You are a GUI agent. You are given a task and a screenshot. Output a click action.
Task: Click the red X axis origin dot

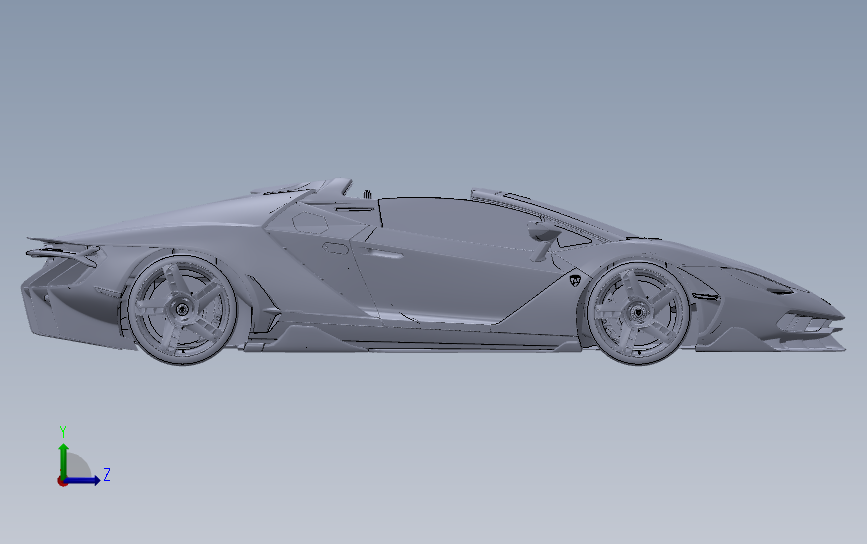tap(62, 482)
